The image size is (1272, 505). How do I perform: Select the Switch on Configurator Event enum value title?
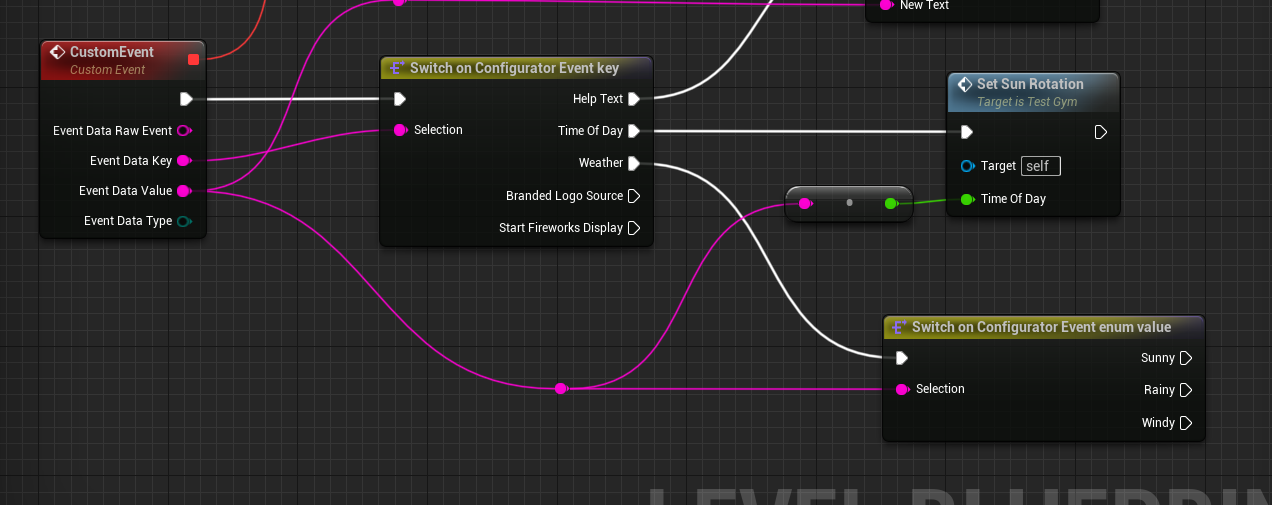click(1041, 327)
